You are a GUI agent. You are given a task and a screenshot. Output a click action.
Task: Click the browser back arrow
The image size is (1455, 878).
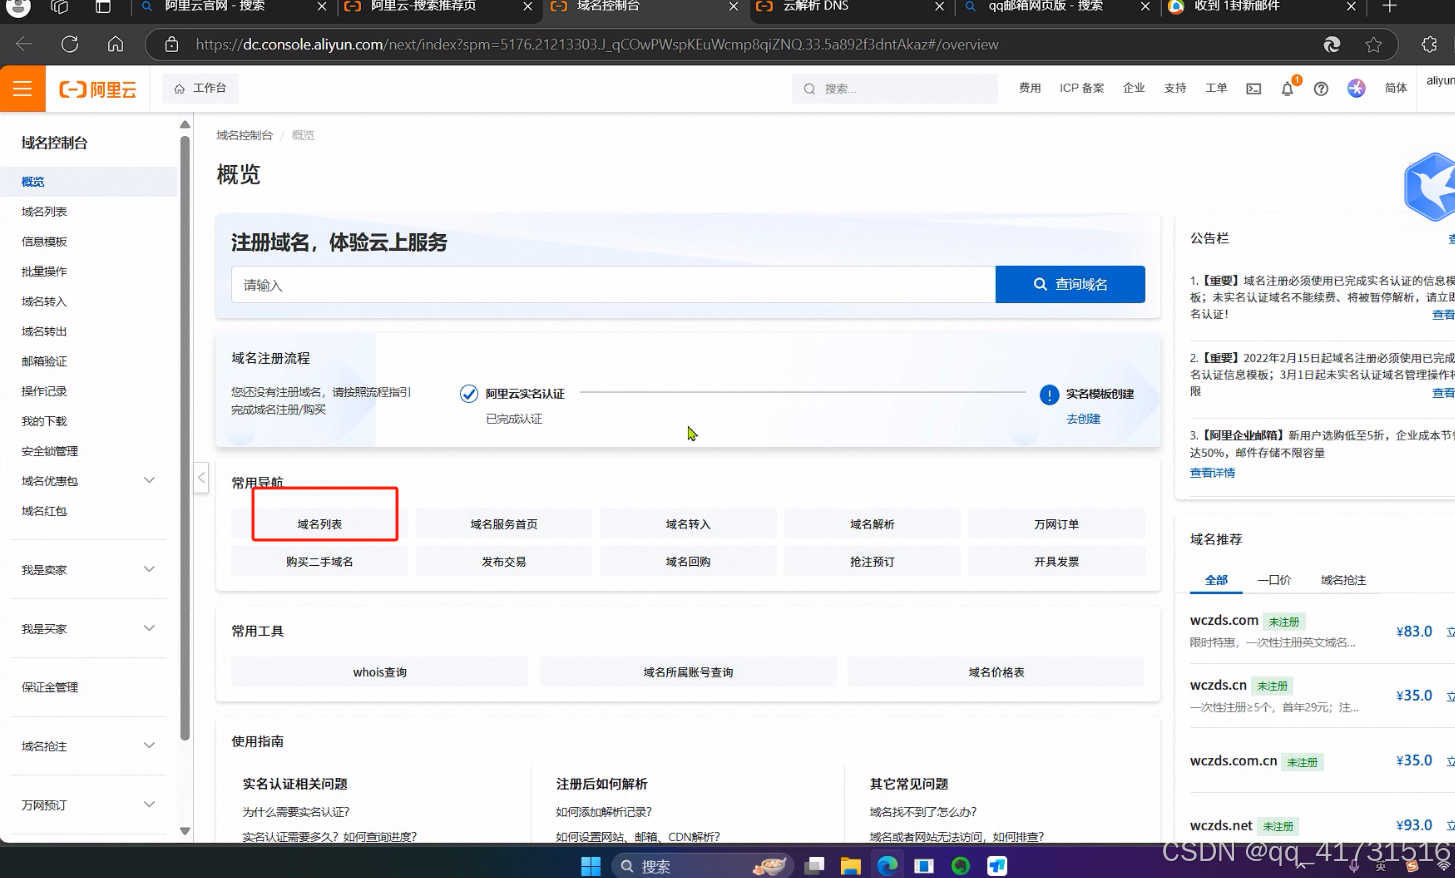[24, 44]
